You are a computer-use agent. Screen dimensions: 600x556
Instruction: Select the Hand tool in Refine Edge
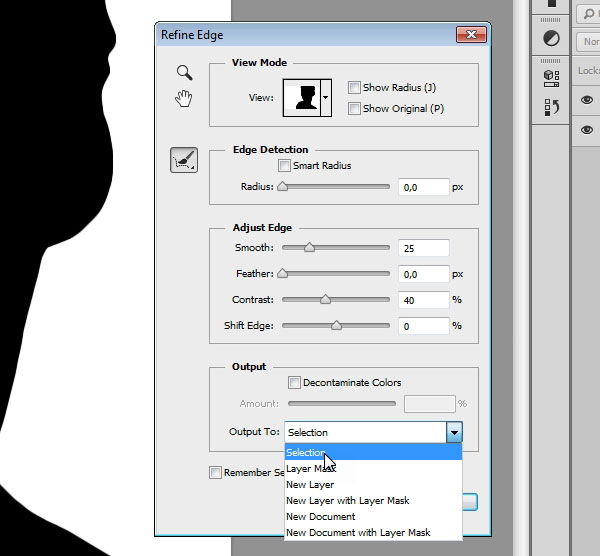click(x=184, y=97)
